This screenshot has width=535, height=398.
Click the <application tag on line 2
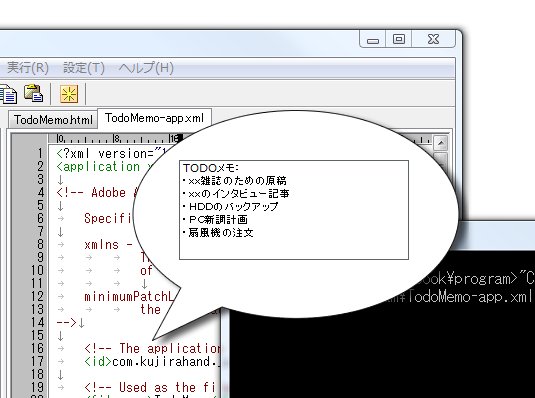[98, 167]
